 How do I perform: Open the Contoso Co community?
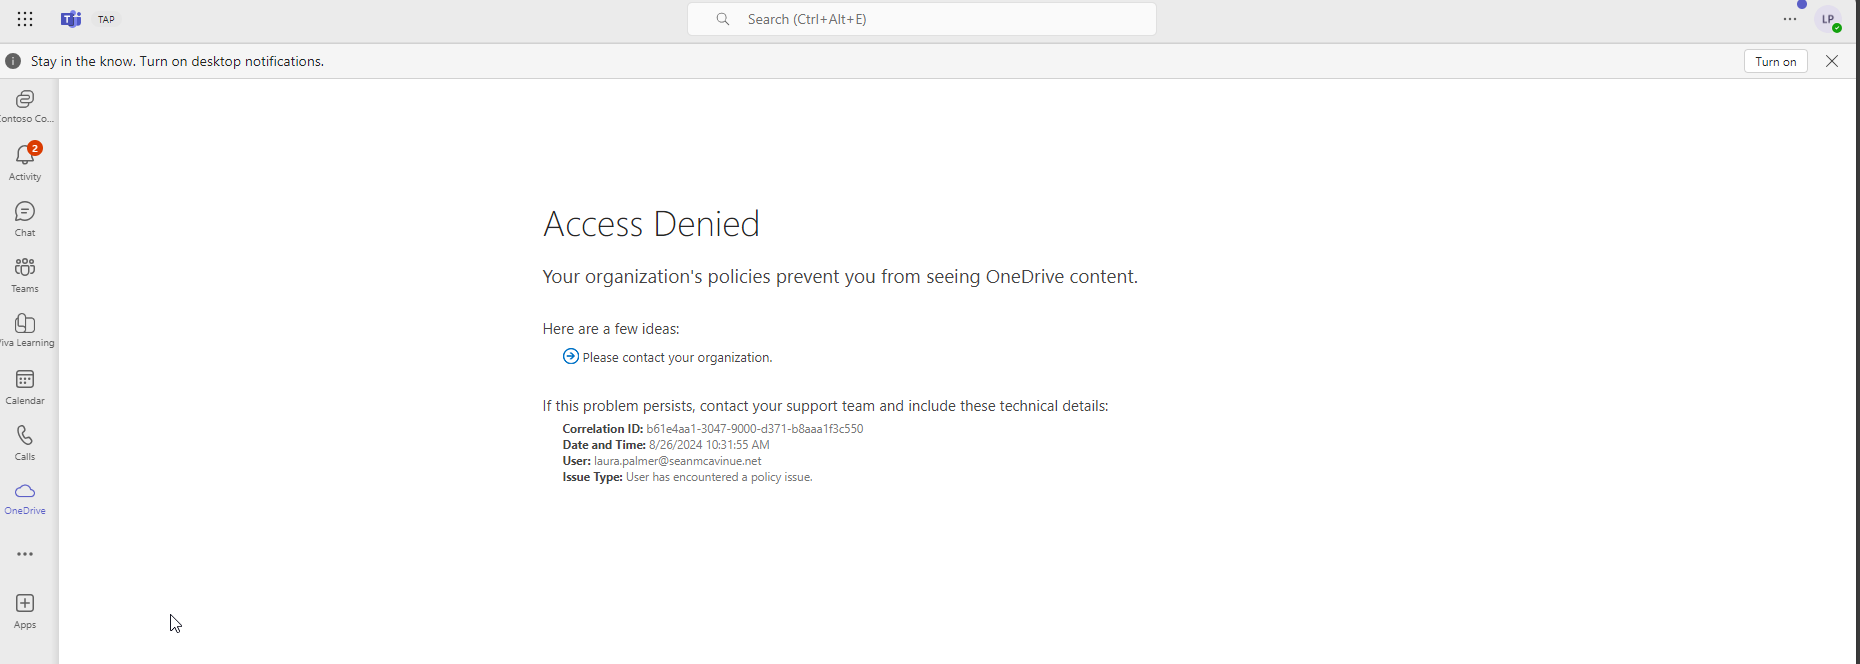pyautogui.click(x=24, y=104)
